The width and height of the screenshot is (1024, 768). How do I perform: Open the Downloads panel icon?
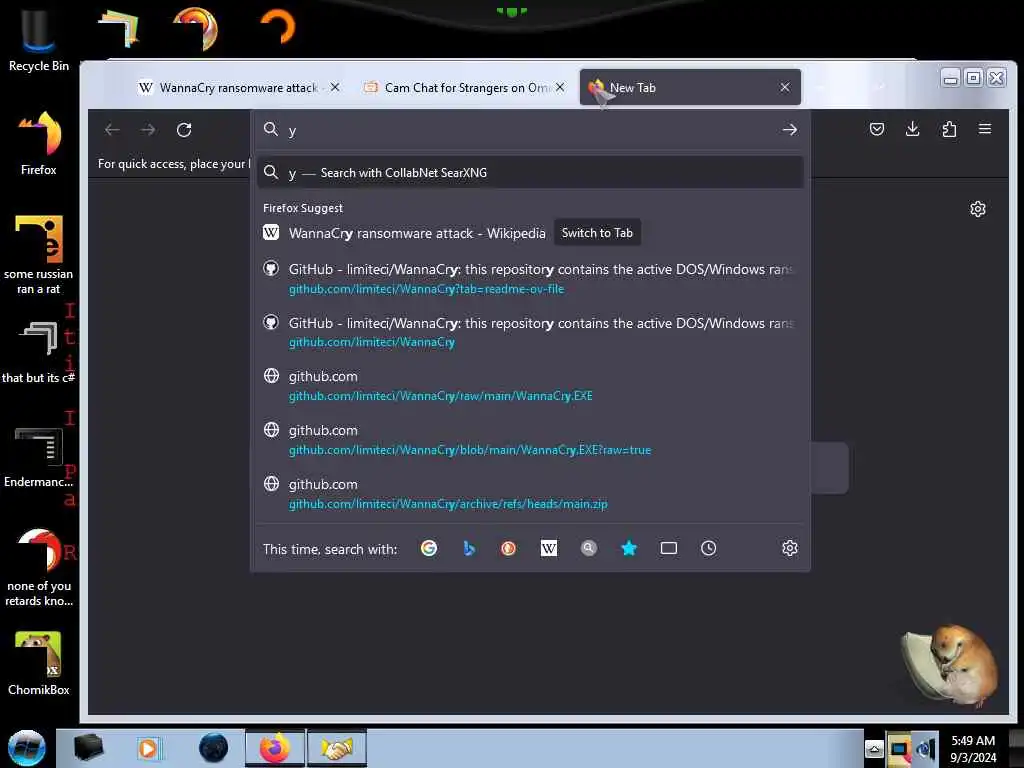coord(912,129)
